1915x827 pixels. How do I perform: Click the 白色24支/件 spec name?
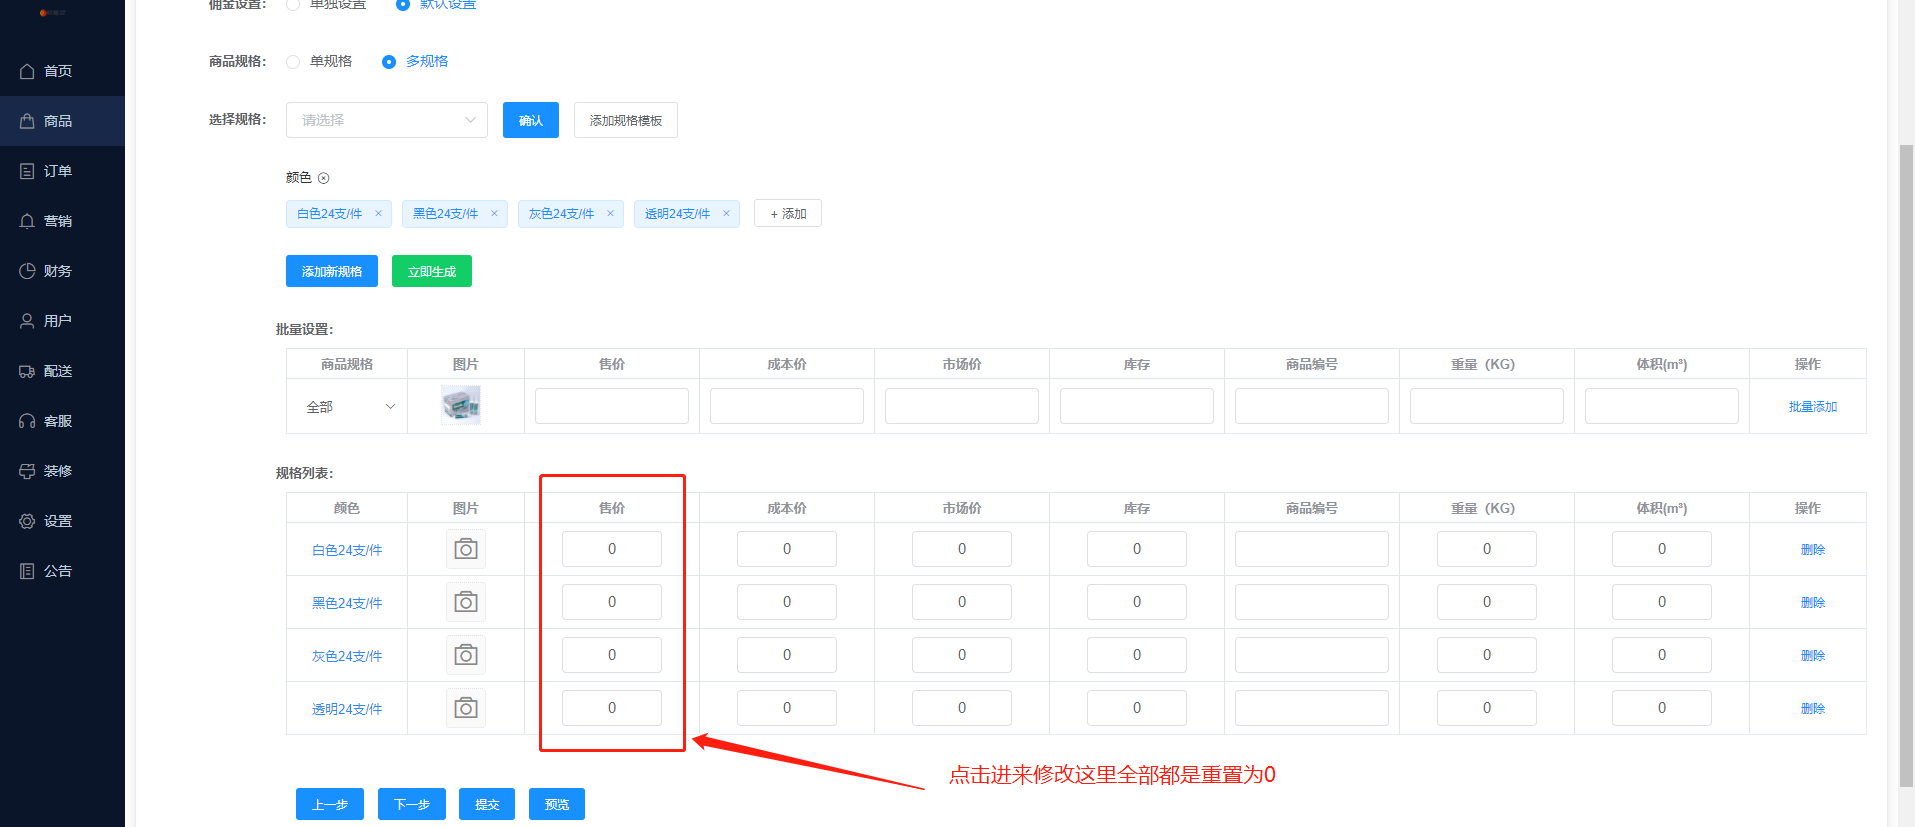[347, 550]
